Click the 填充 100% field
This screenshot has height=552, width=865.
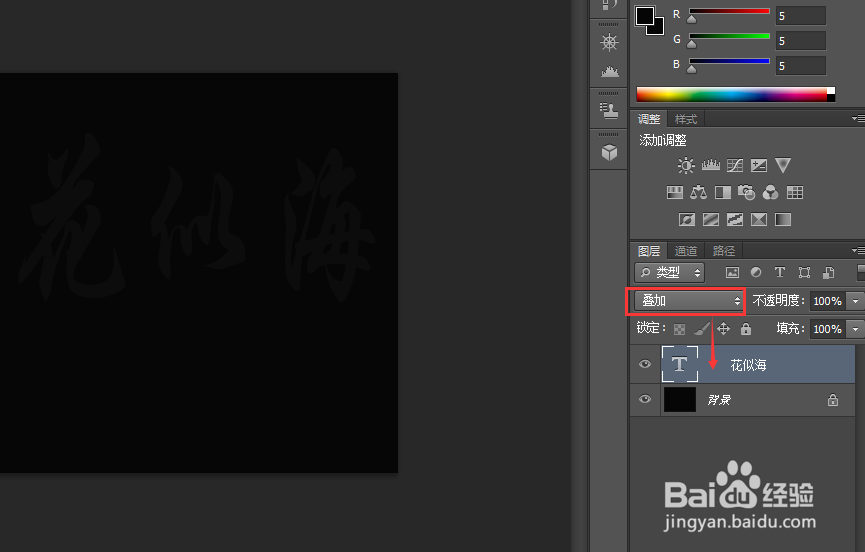click(x=828, y=329)
